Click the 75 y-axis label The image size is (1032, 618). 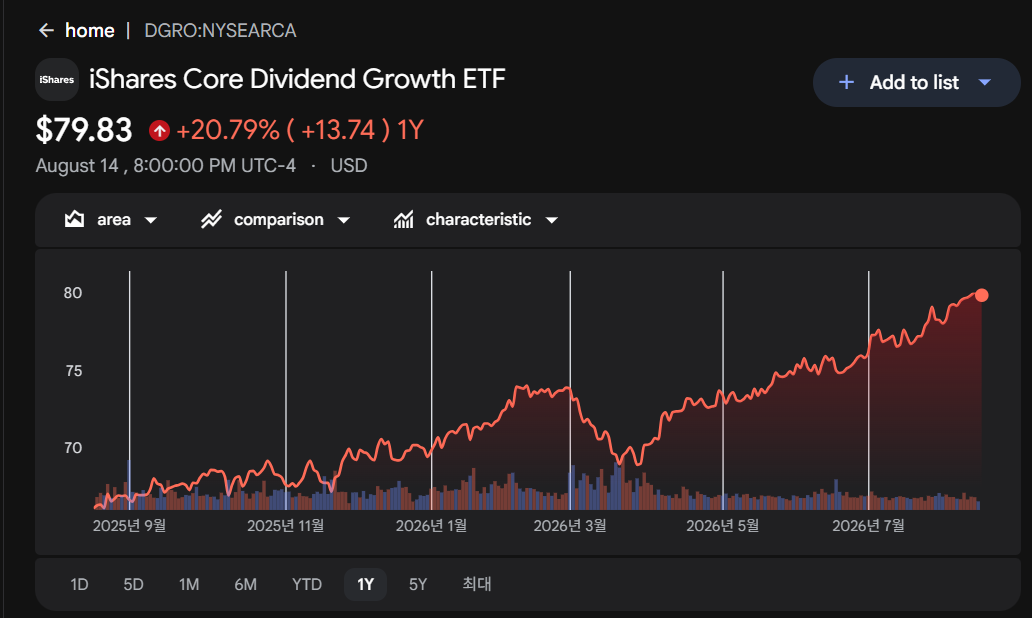click(x=74, y=371)
